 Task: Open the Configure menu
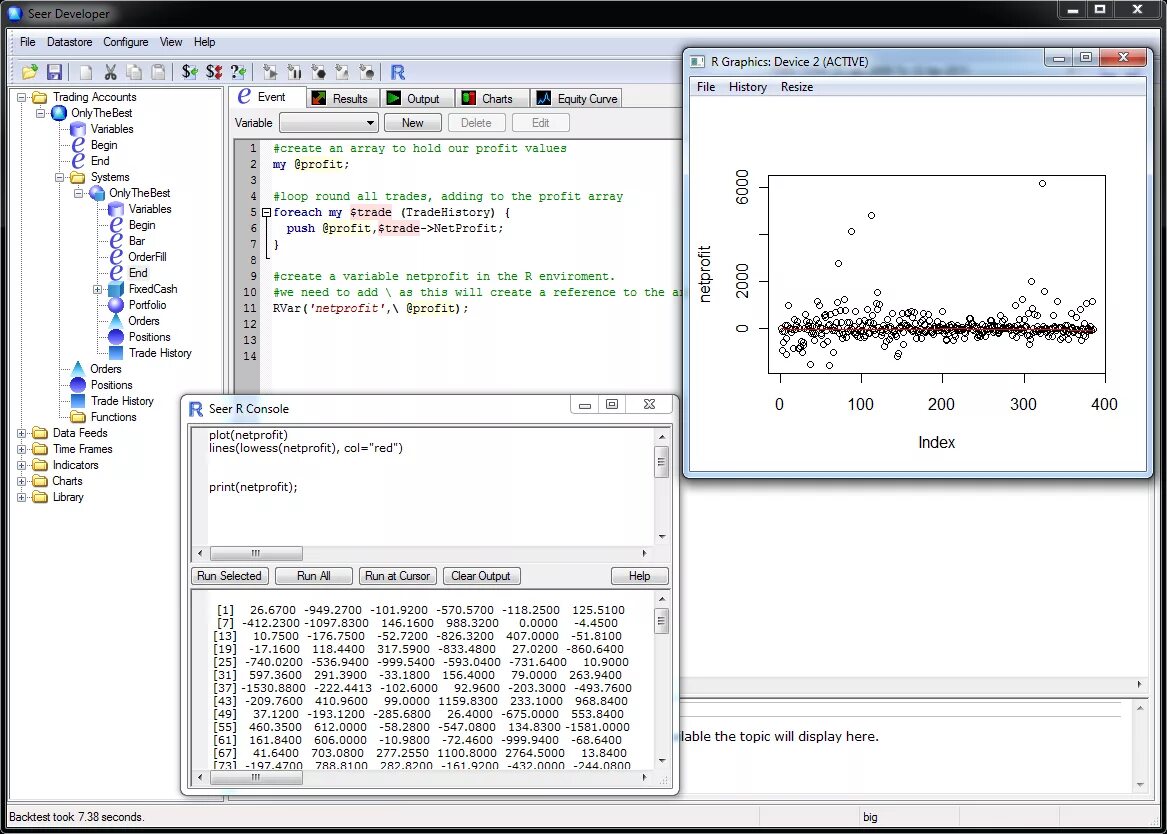pos(126,42)
